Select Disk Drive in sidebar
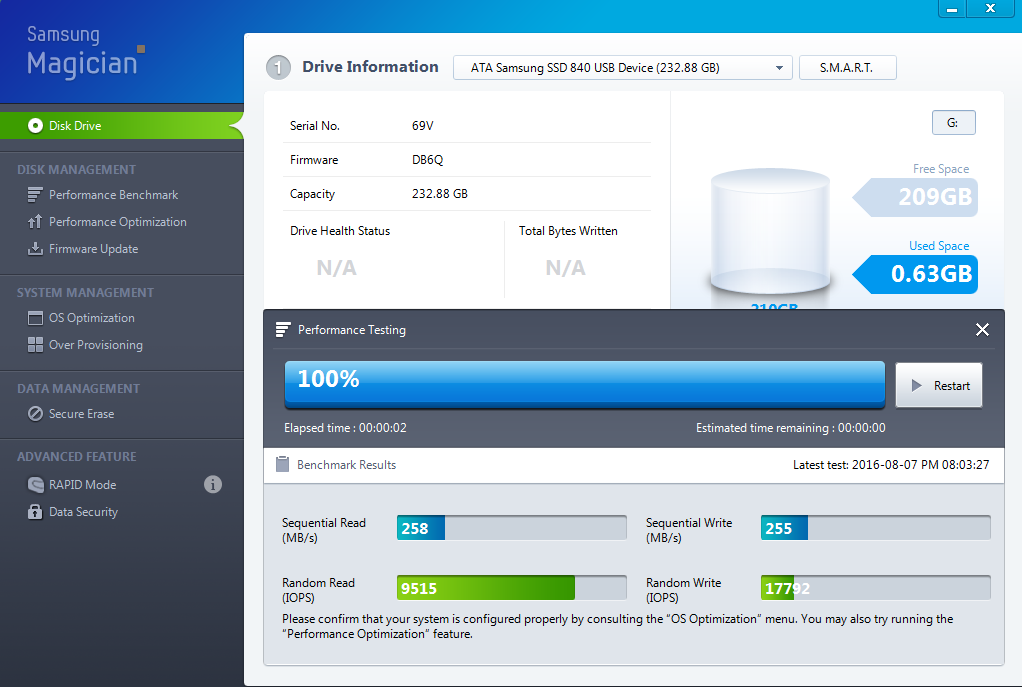 click(x=75, y=126)
